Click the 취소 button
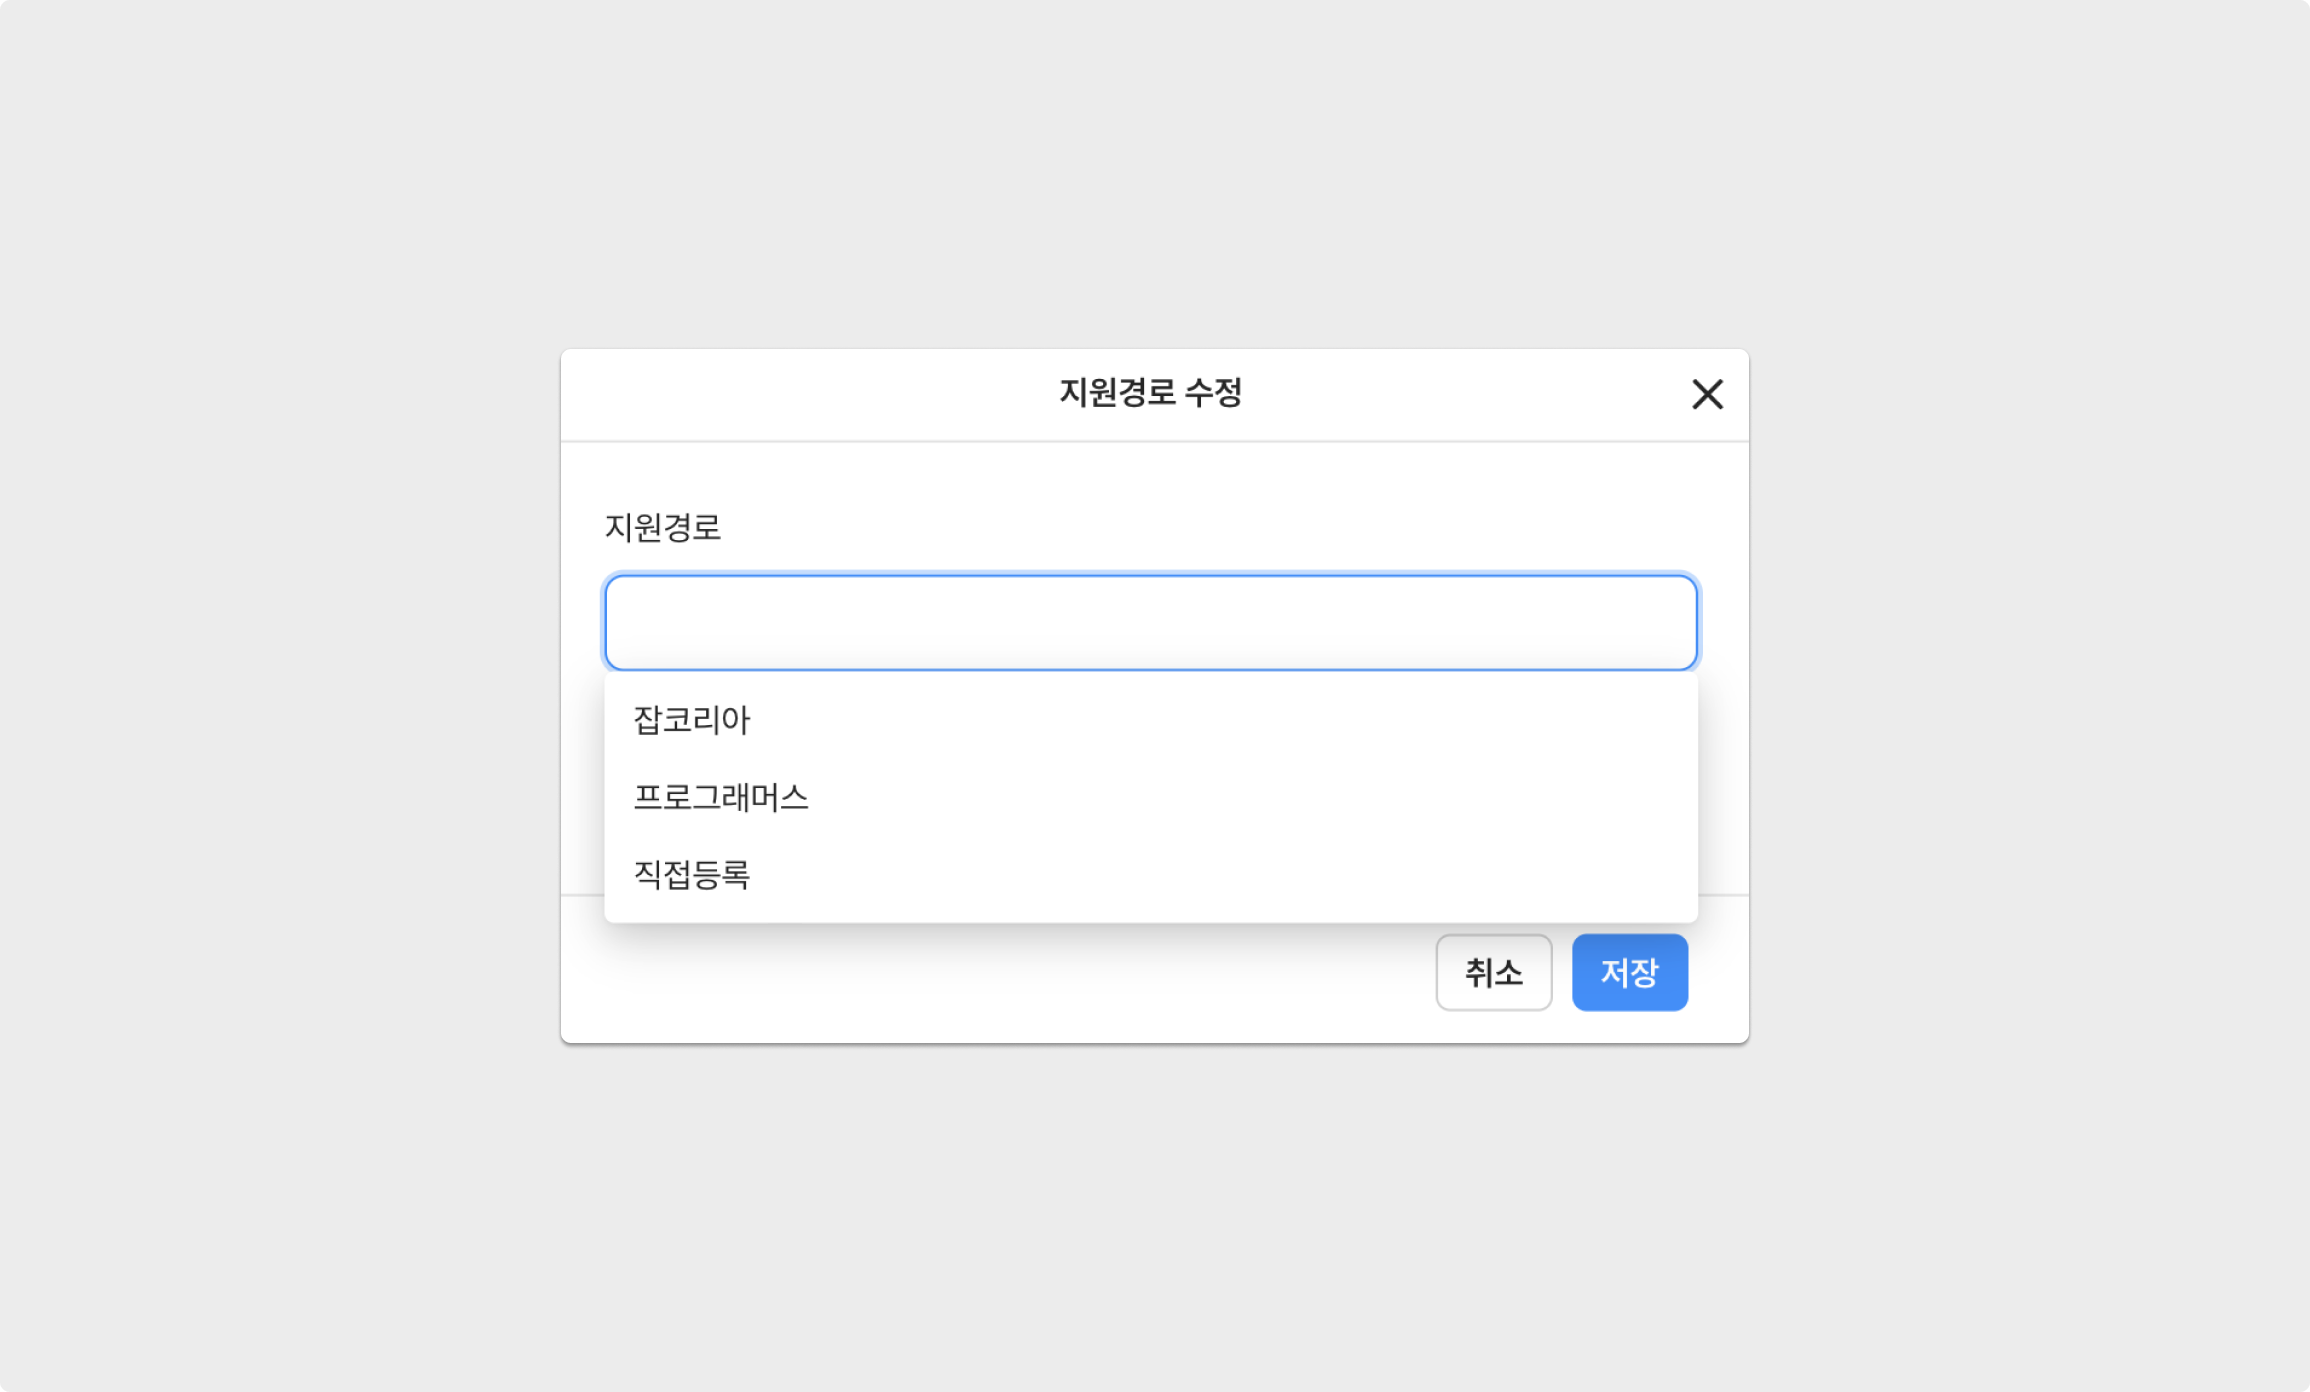2310x1392 pixels. point(1493,972)
